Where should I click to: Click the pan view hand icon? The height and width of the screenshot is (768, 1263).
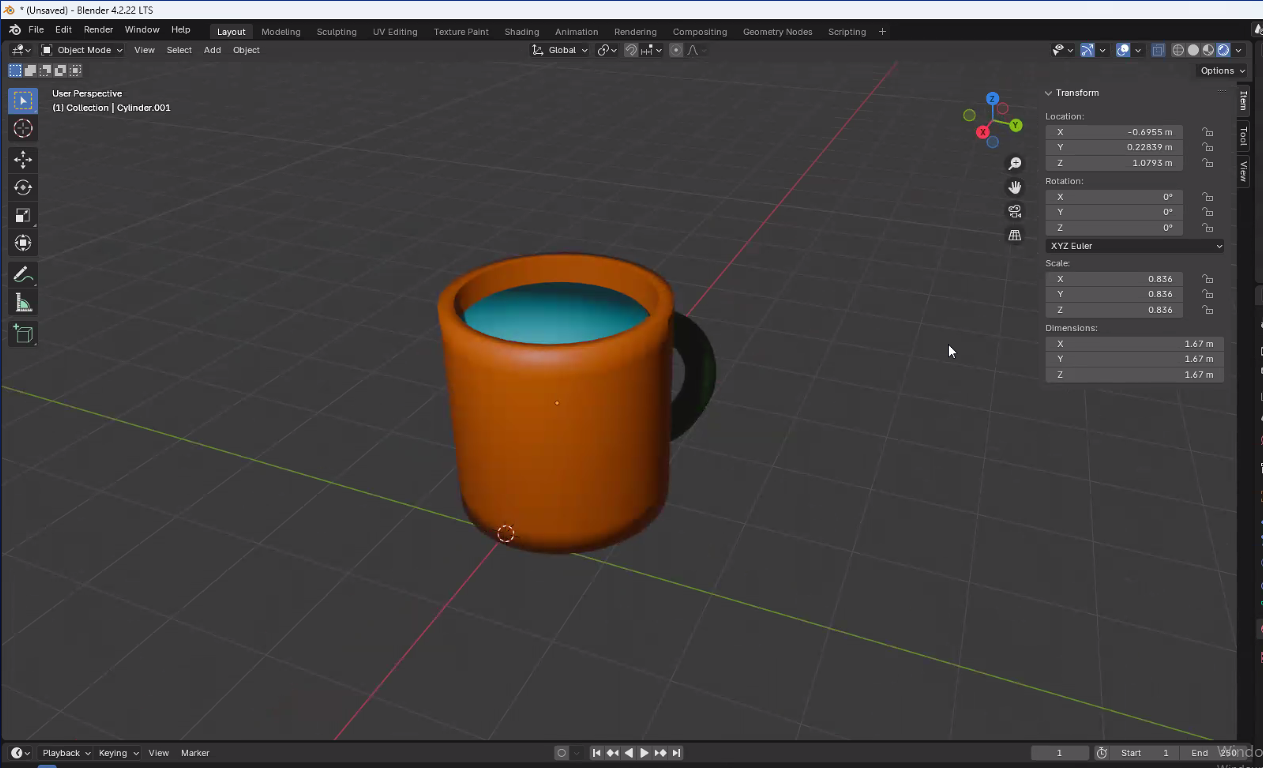click(x=1015, y=187)
